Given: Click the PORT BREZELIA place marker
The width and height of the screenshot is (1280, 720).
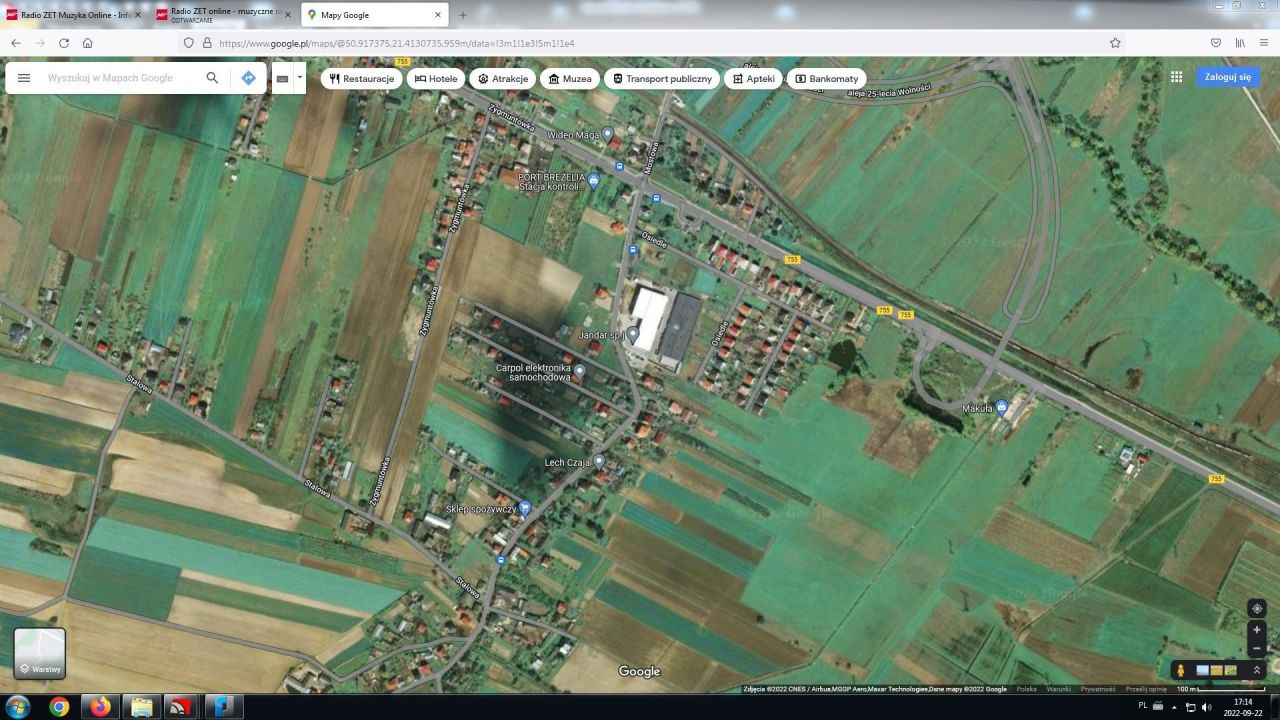Looking at the screenshot, I should pos(593,181).
